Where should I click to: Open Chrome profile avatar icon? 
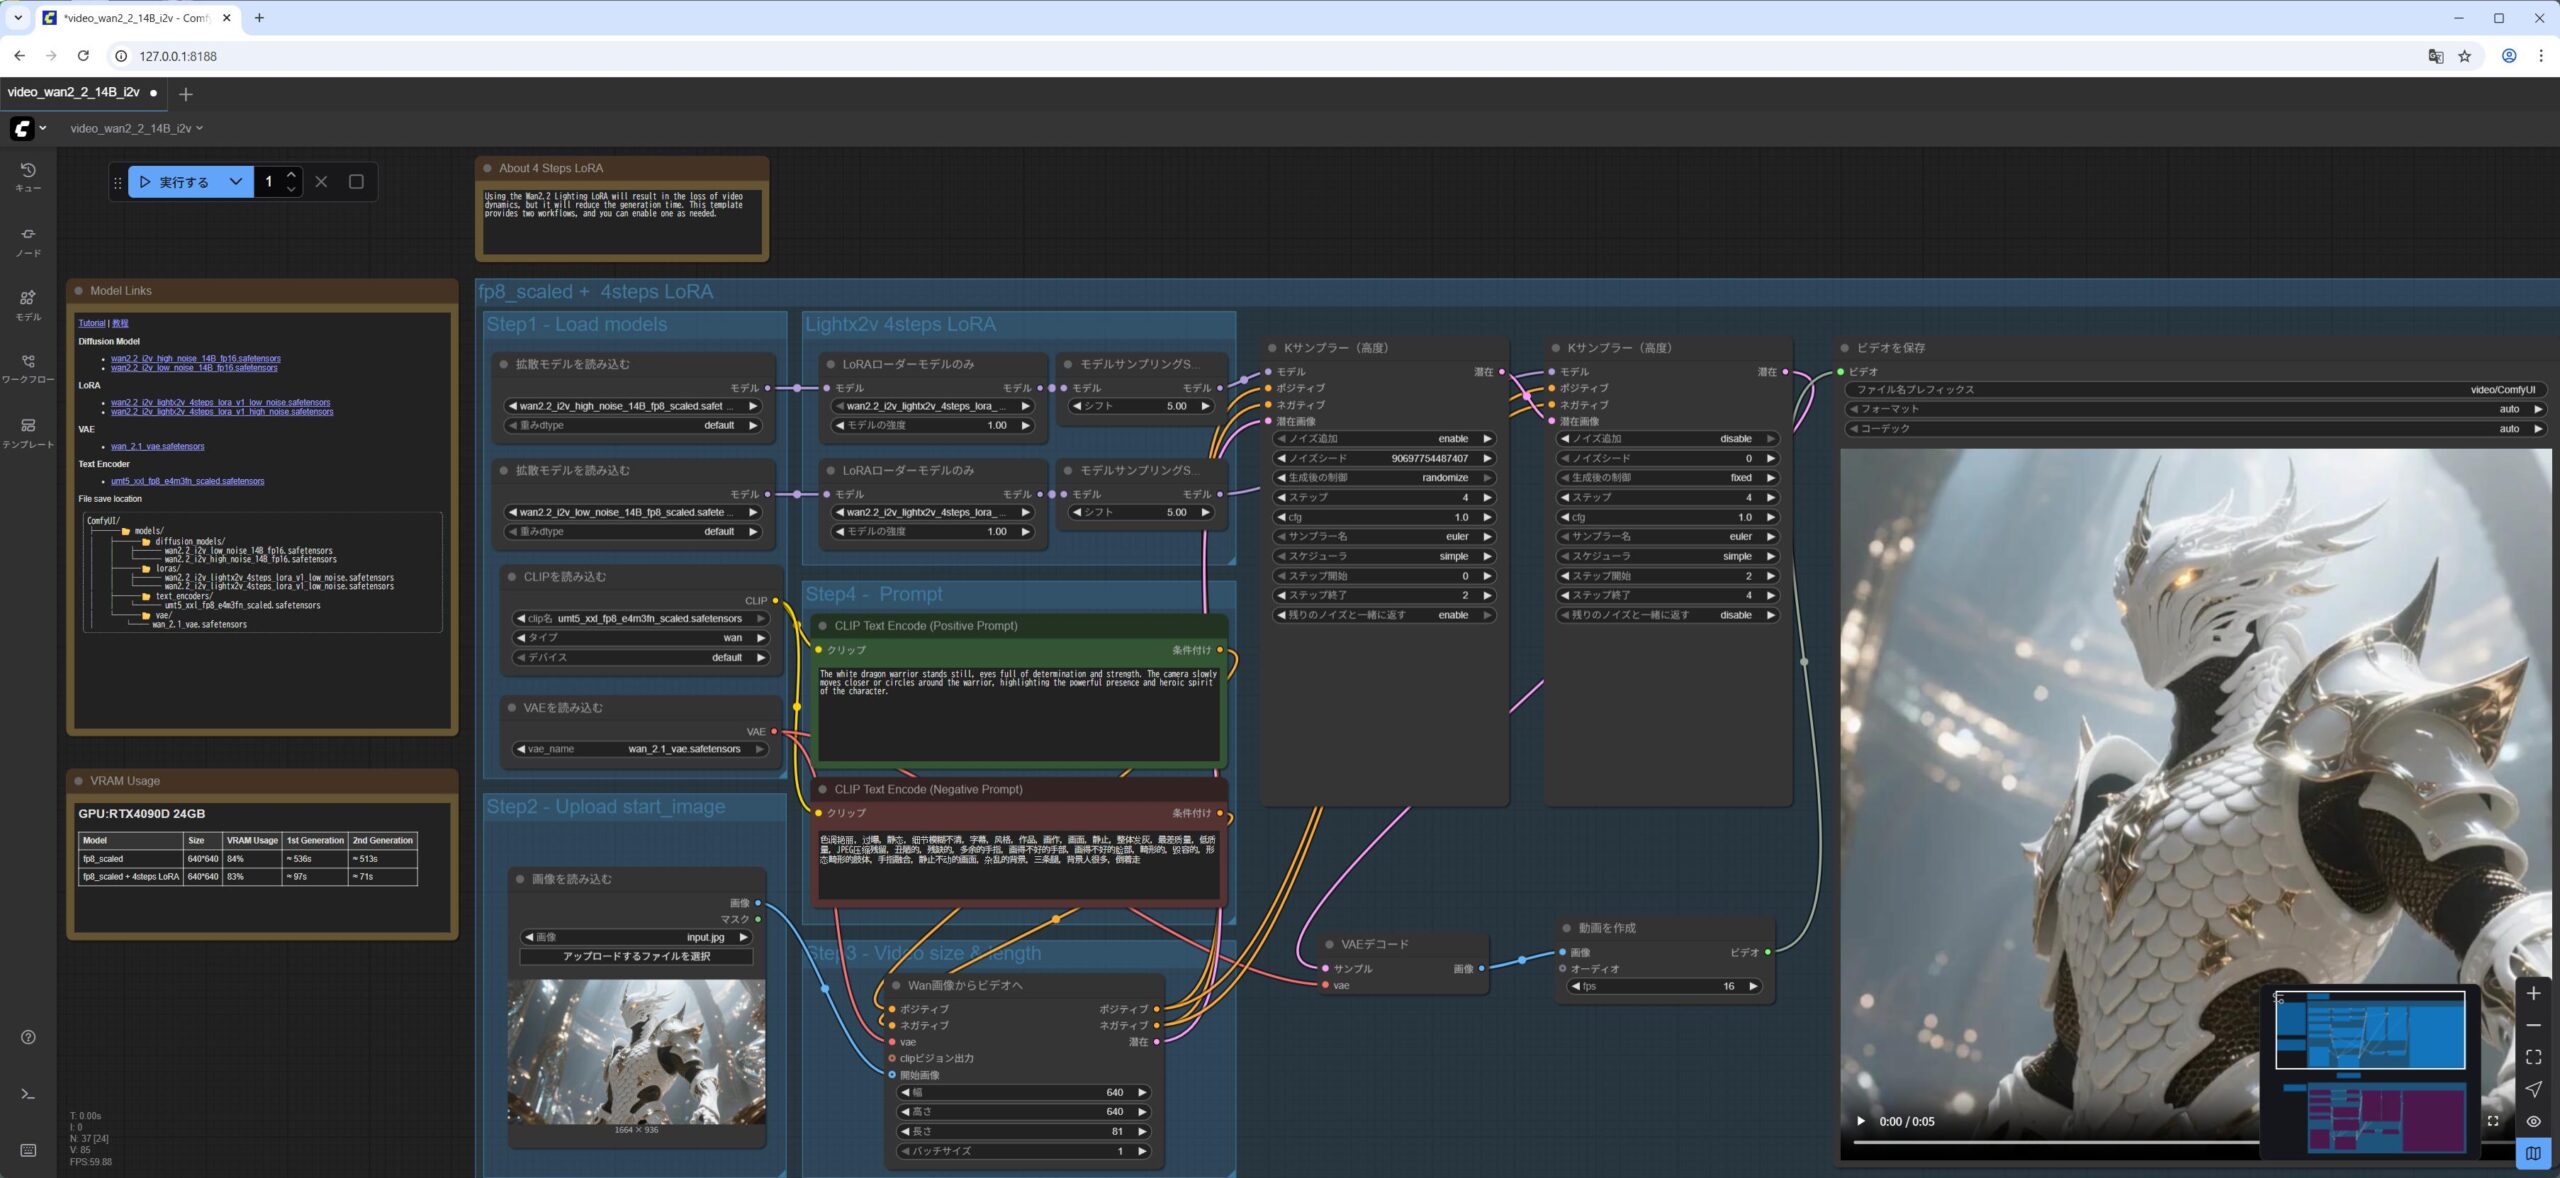coord(2509,56)
